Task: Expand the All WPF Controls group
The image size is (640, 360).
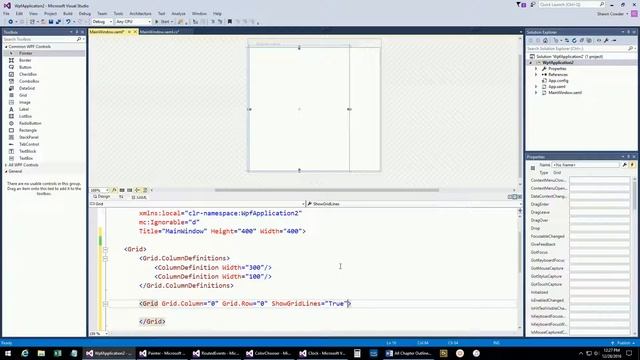Action: point(6,165)
